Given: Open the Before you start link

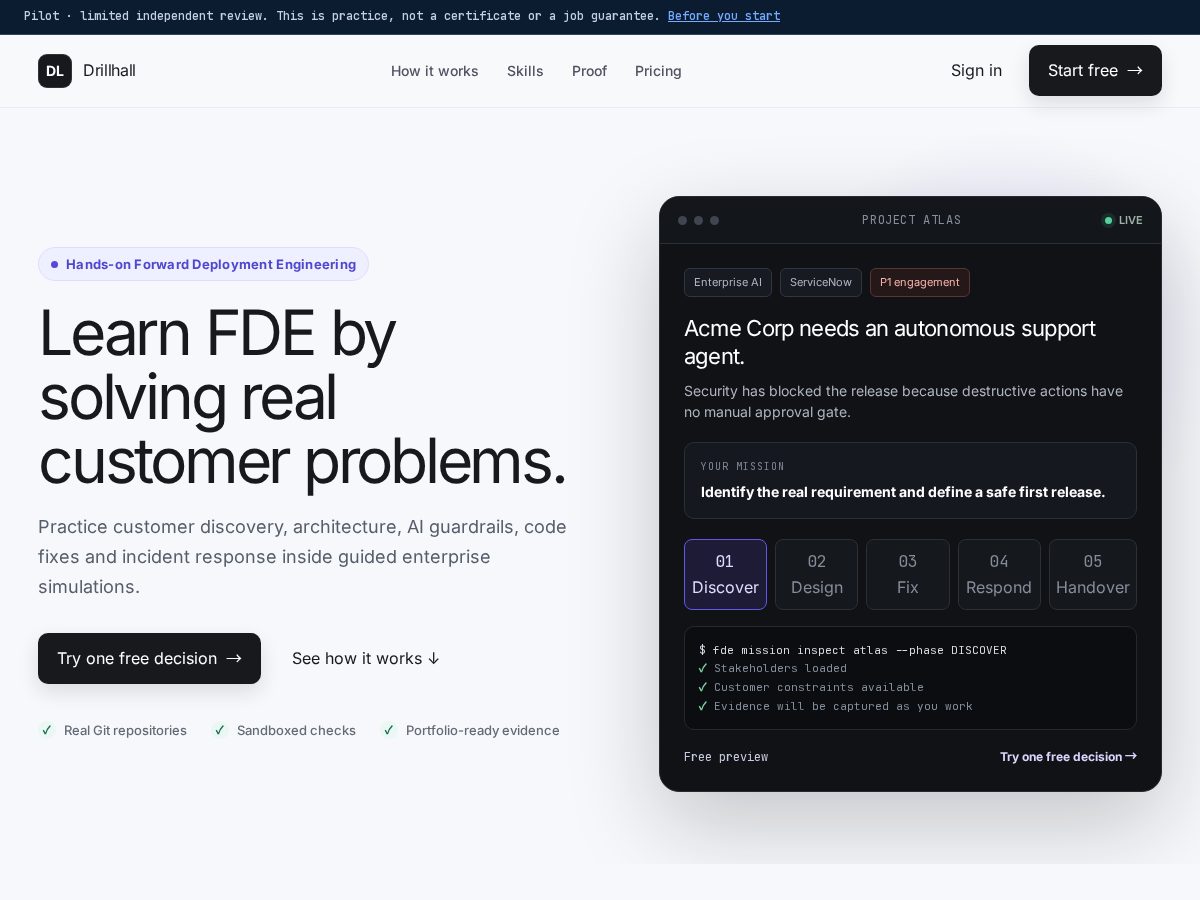Looking at the screenshot, I should click(724, 16).
